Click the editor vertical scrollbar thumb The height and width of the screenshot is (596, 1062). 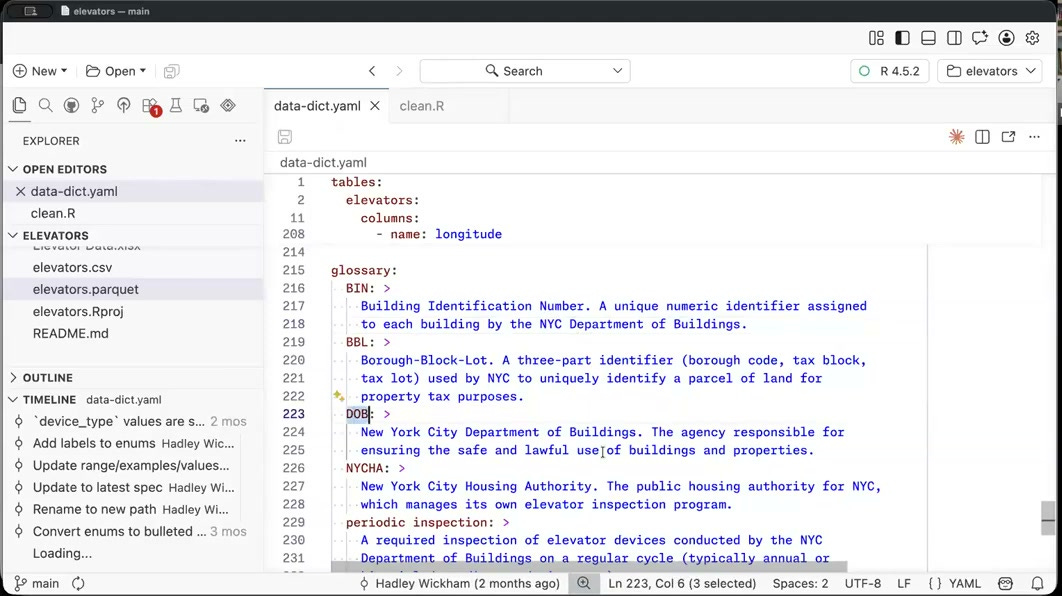[1048, 518]
